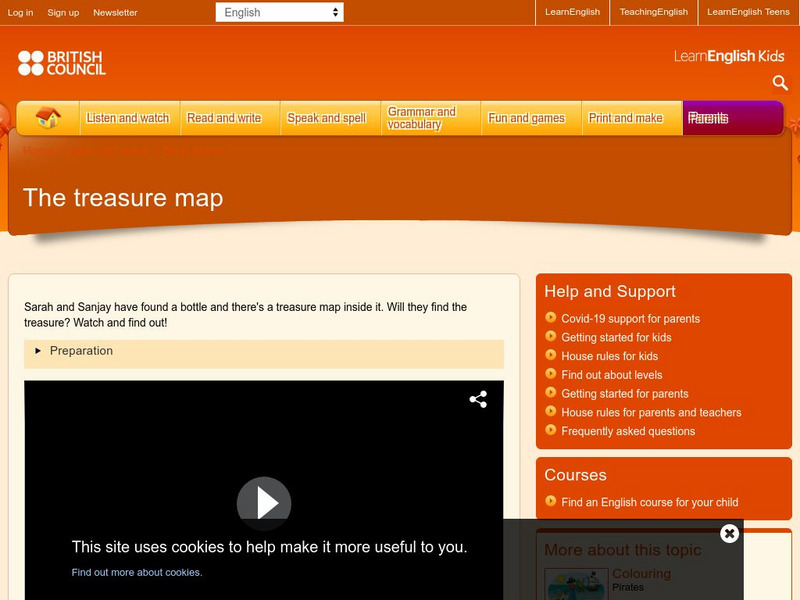Go to LearnEnglish site tab
The image size is (800, 600).
[x=572, y=12]
